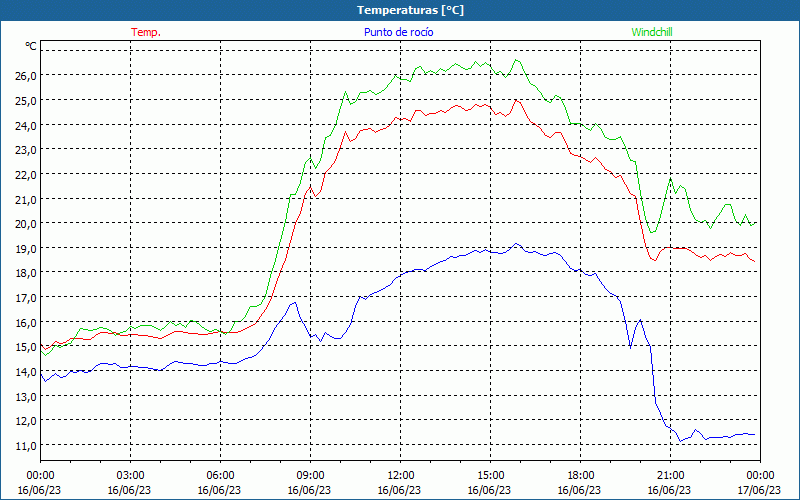The width and height of the screenshot is (800, 500).
Task: Click the 25,0 y-axis value
Action: [26, 101]
